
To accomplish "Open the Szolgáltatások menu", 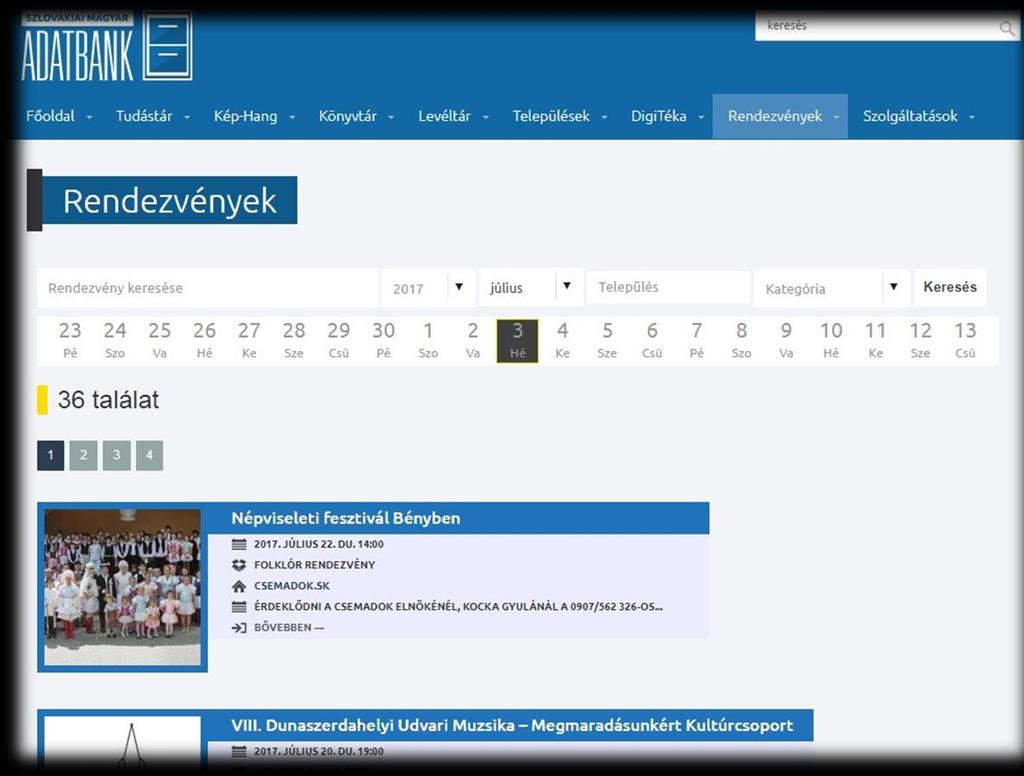I will [x=918, y=116].
